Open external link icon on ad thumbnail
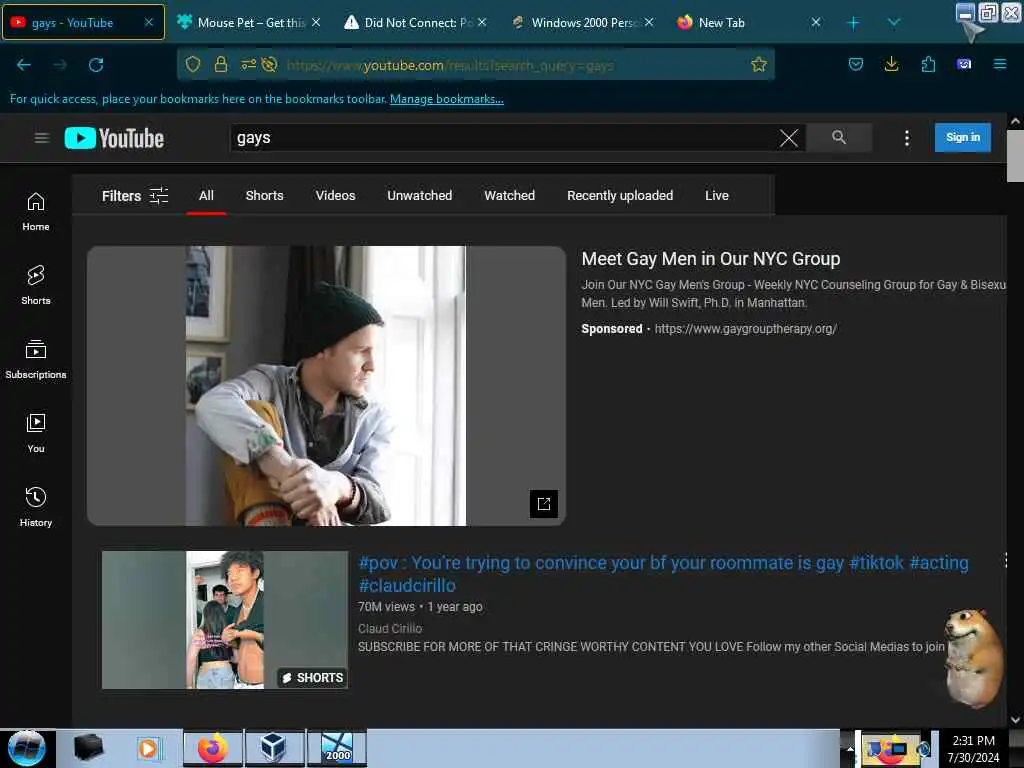This screenshot has height=768, width=1024. [543, 504]
